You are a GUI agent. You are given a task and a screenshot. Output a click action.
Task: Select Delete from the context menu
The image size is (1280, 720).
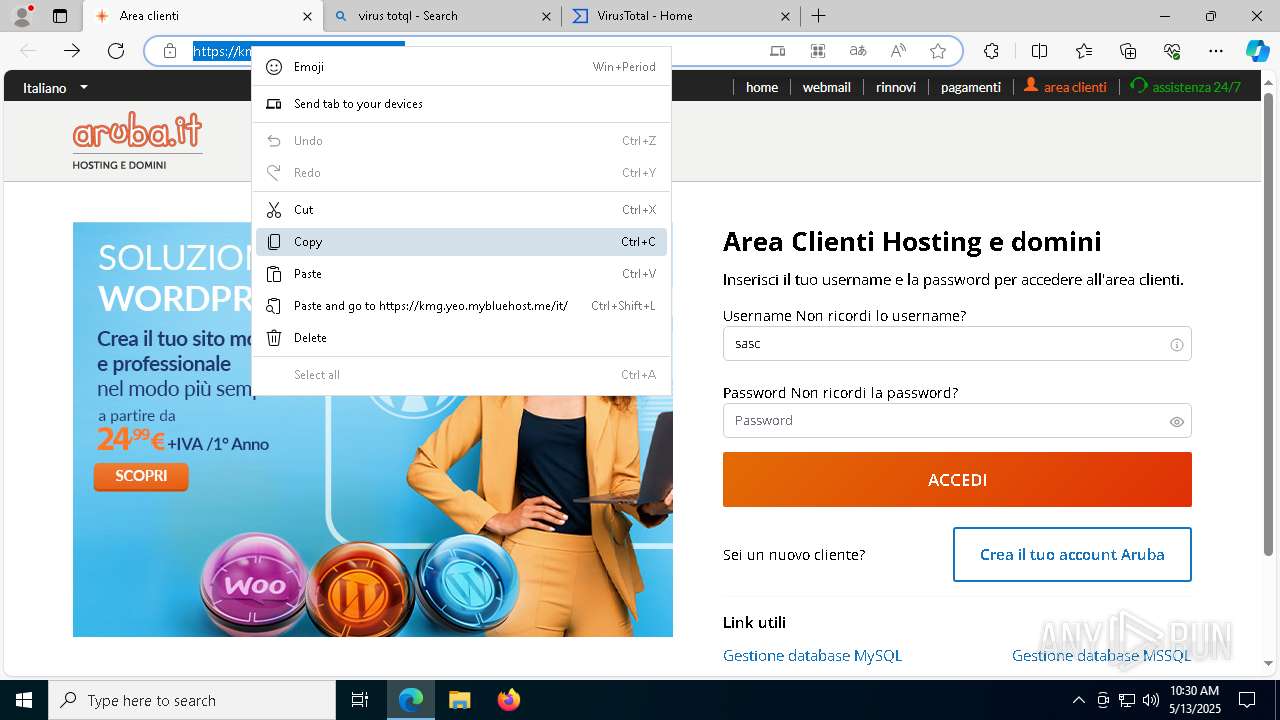(461, 338)
